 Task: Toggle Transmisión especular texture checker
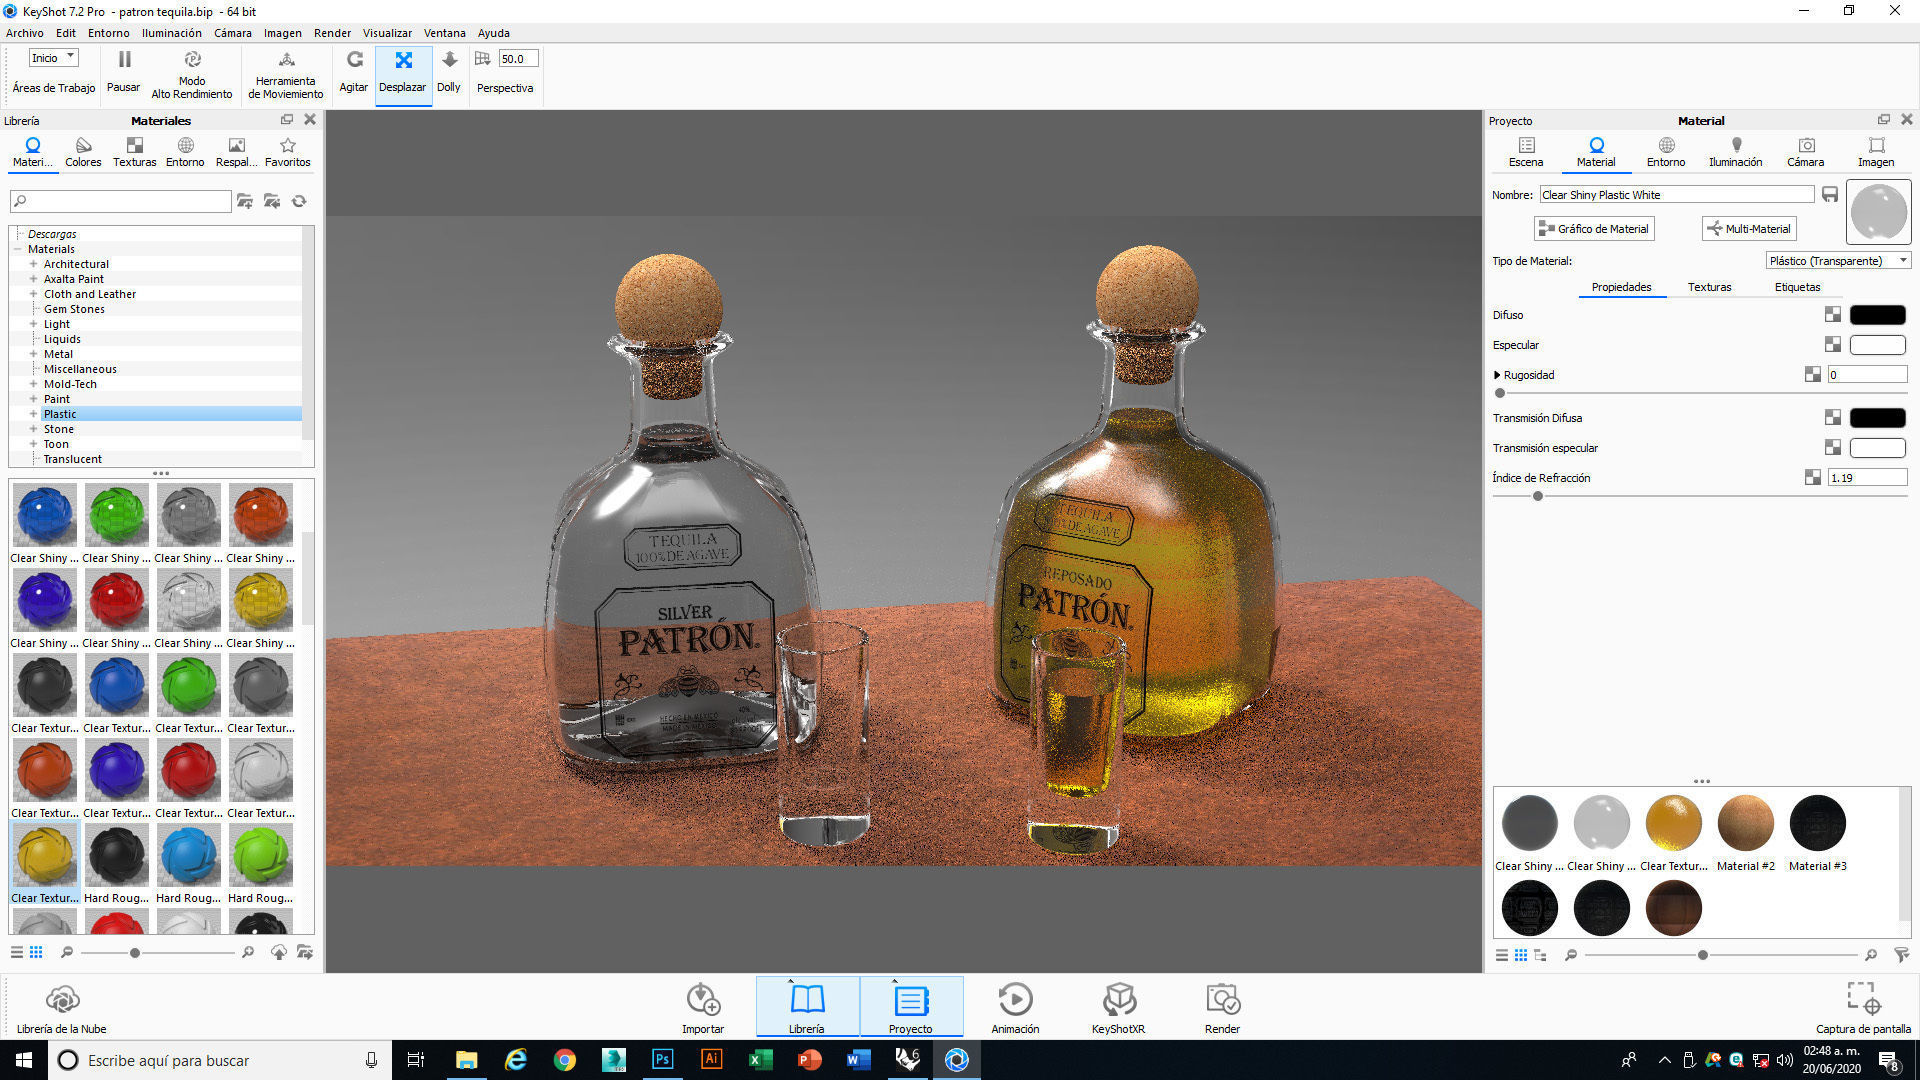click(1832, 448)
